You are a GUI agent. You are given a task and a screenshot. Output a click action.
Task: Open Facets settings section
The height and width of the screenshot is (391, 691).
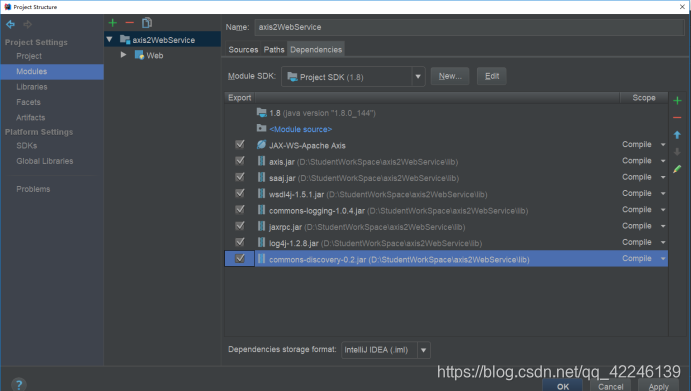coord(28,102)
